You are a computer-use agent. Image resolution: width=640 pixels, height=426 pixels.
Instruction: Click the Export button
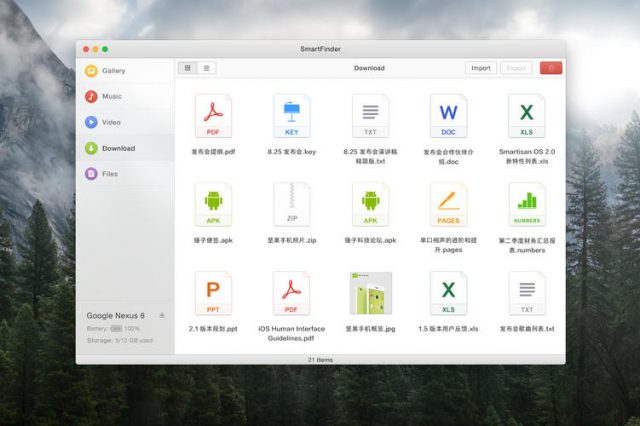point(516,68)
